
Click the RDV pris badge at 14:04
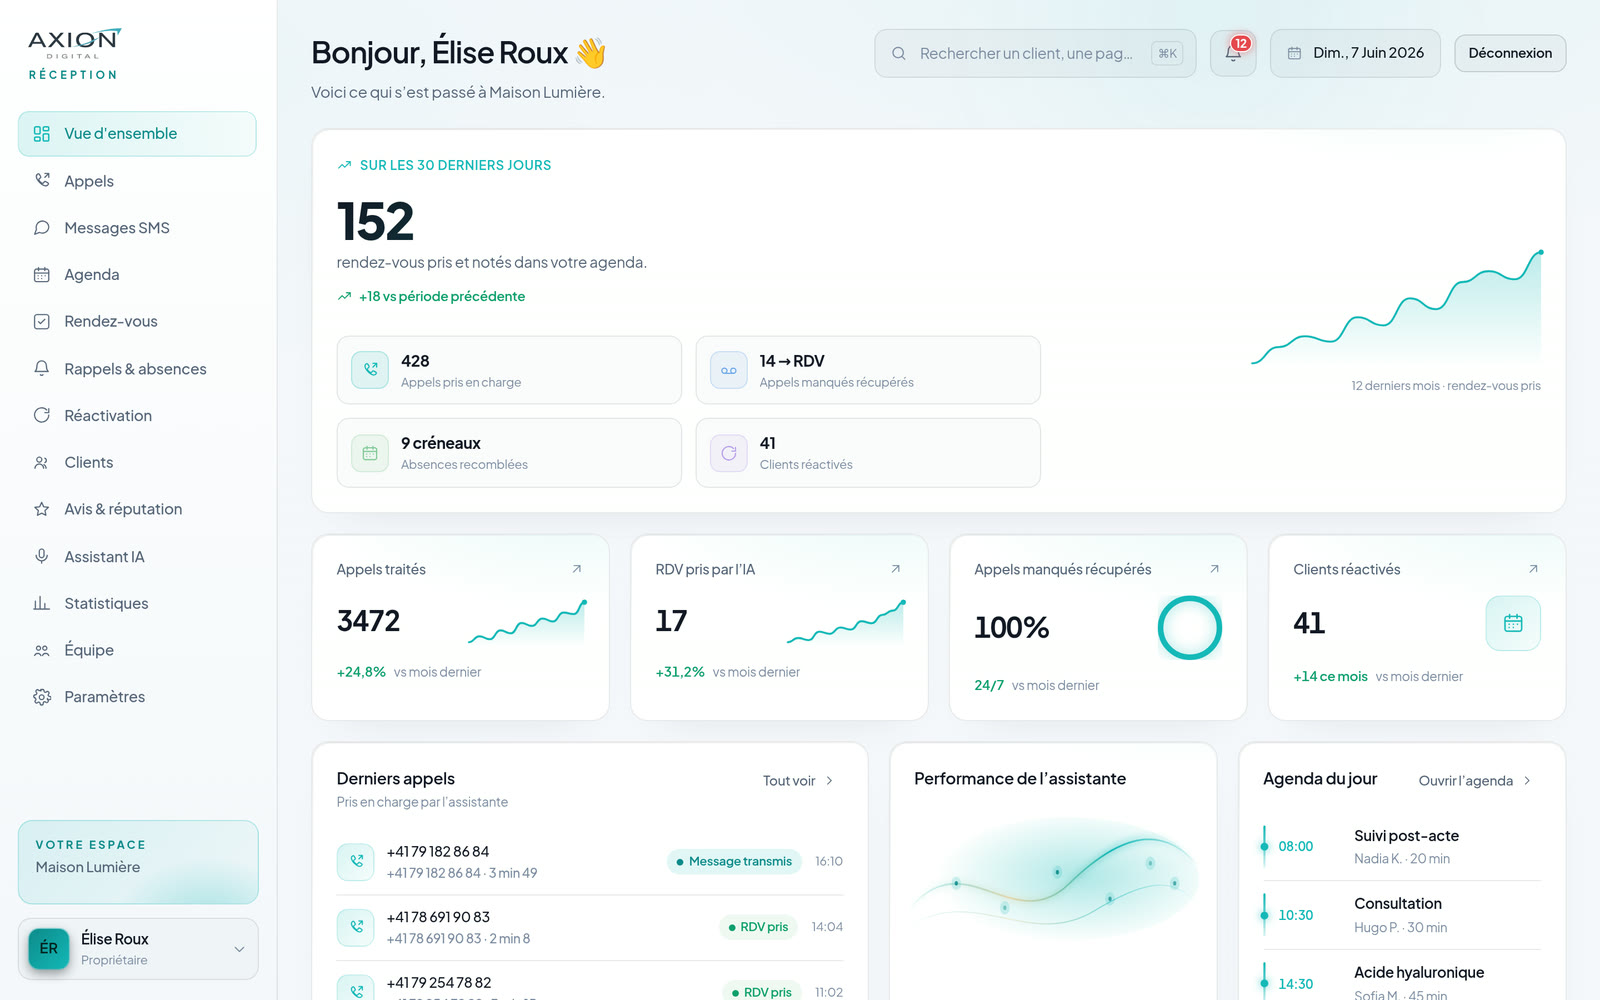coord(758,927)
